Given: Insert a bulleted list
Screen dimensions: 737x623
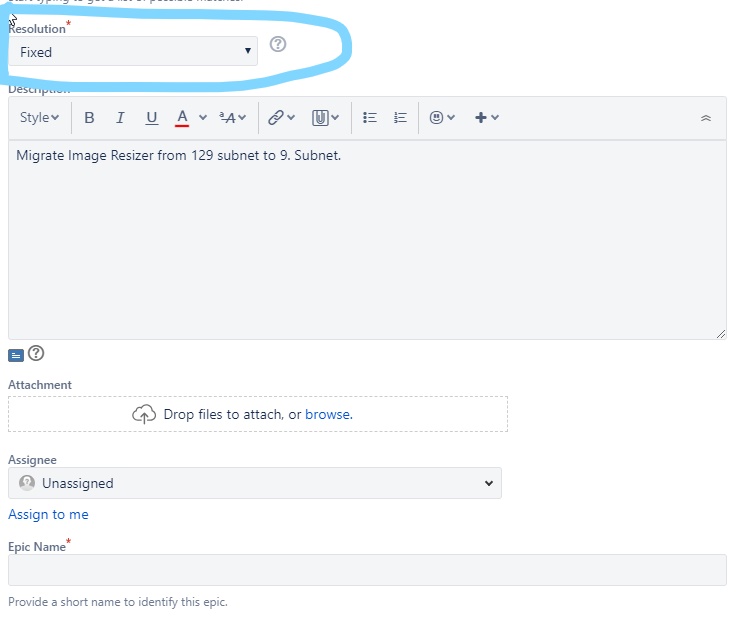Looking at the screenshot, I should [370, 118].
